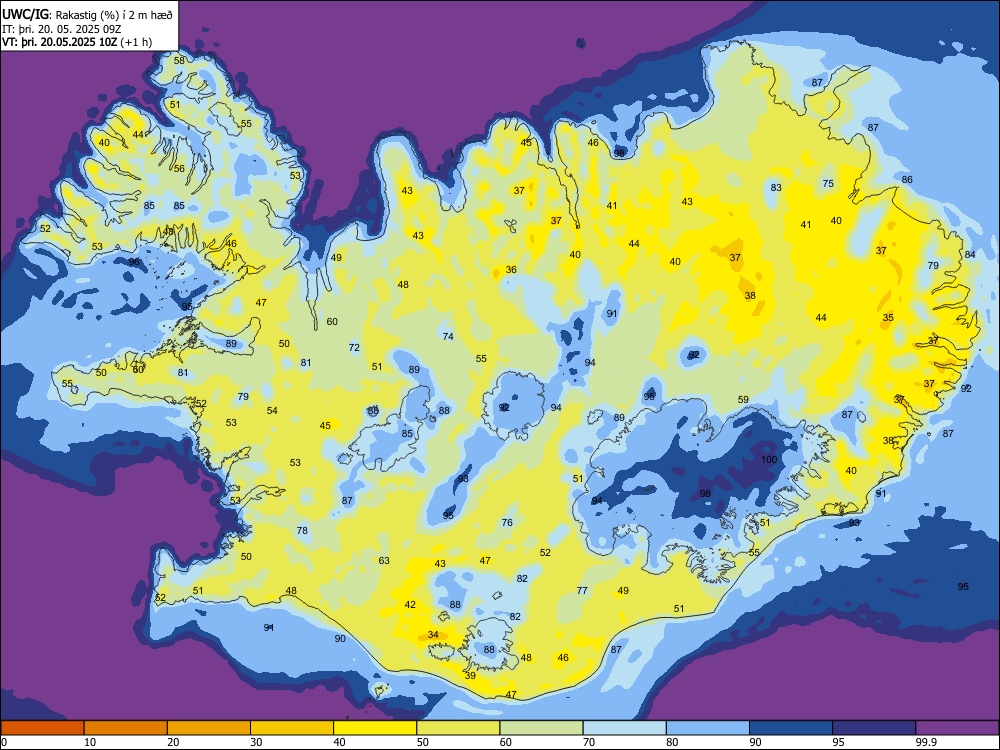Click the '78' value in the southwest
Viewport: 1000px width, 750px height.
coord(302,530)
